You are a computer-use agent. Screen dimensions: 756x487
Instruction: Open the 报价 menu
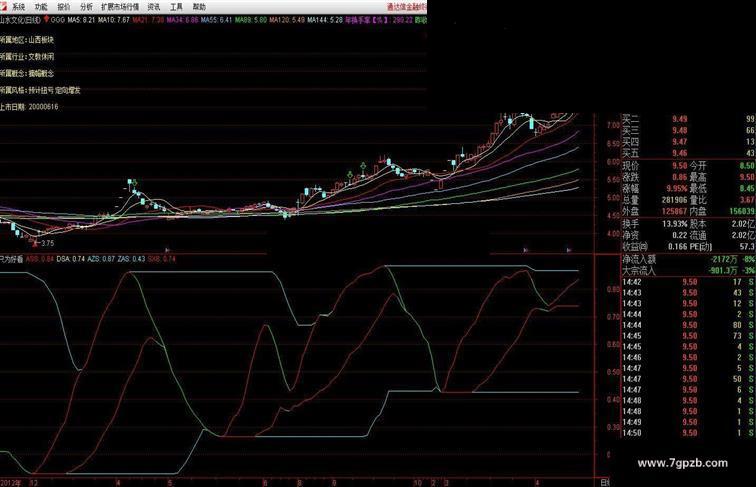tap(64, 7)
